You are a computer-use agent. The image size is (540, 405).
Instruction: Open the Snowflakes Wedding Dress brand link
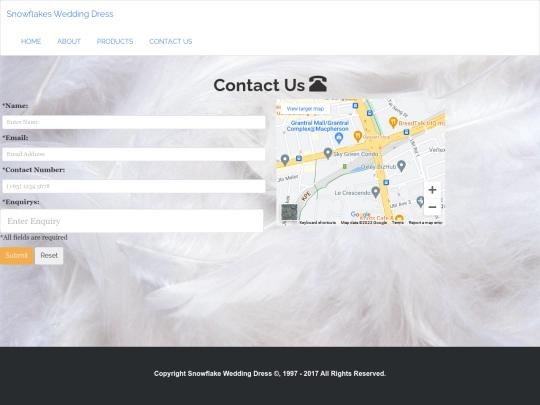pyautogui.click(x=60, y=14)
